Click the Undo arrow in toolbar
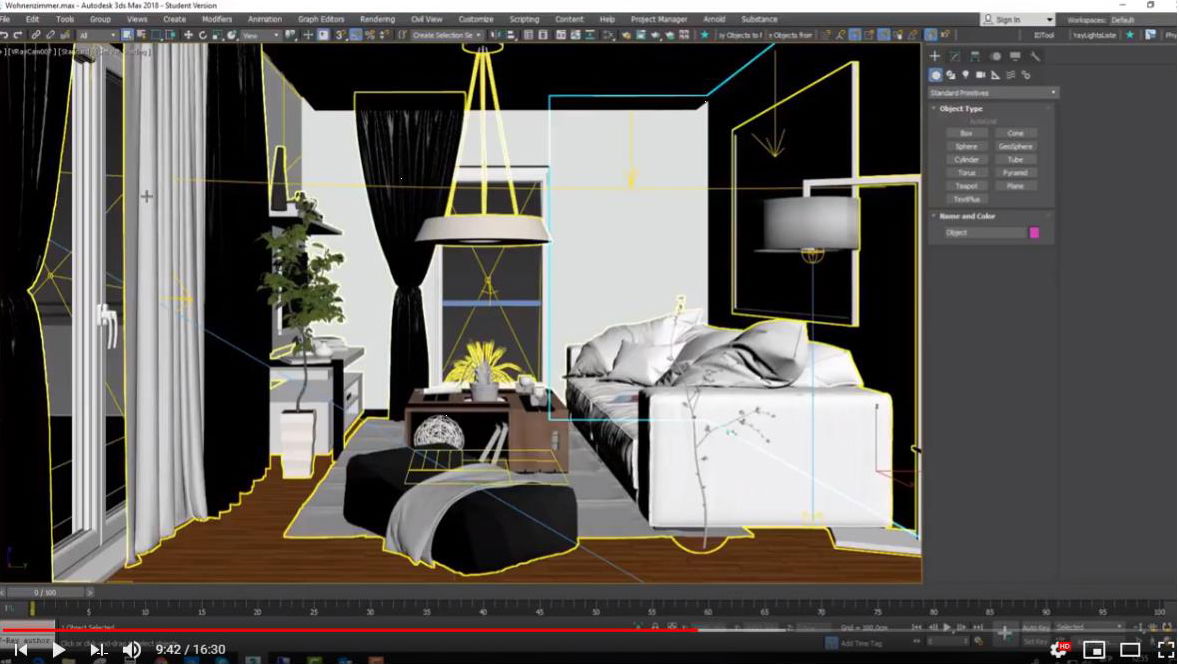The image size is (1179, 664). 5,35
